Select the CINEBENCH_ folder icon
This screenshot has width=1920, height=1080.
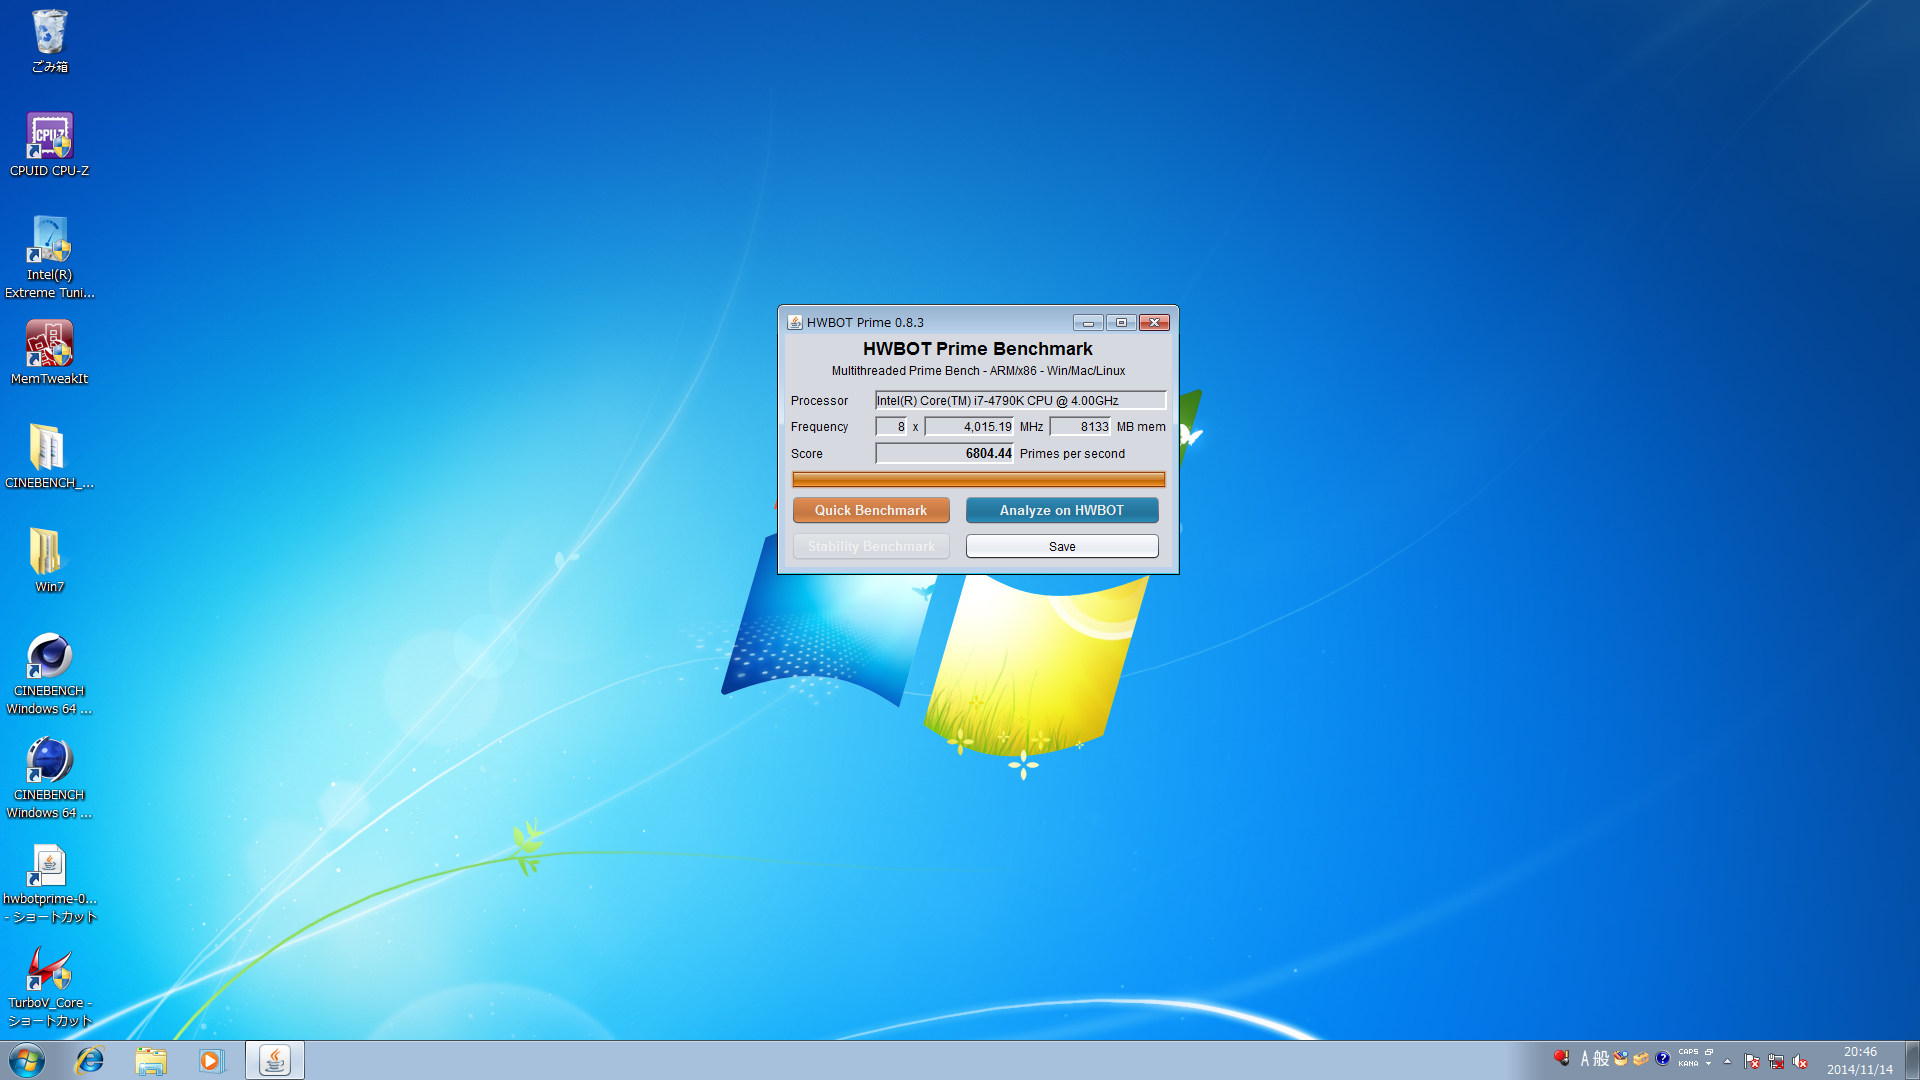pos(49,457)
